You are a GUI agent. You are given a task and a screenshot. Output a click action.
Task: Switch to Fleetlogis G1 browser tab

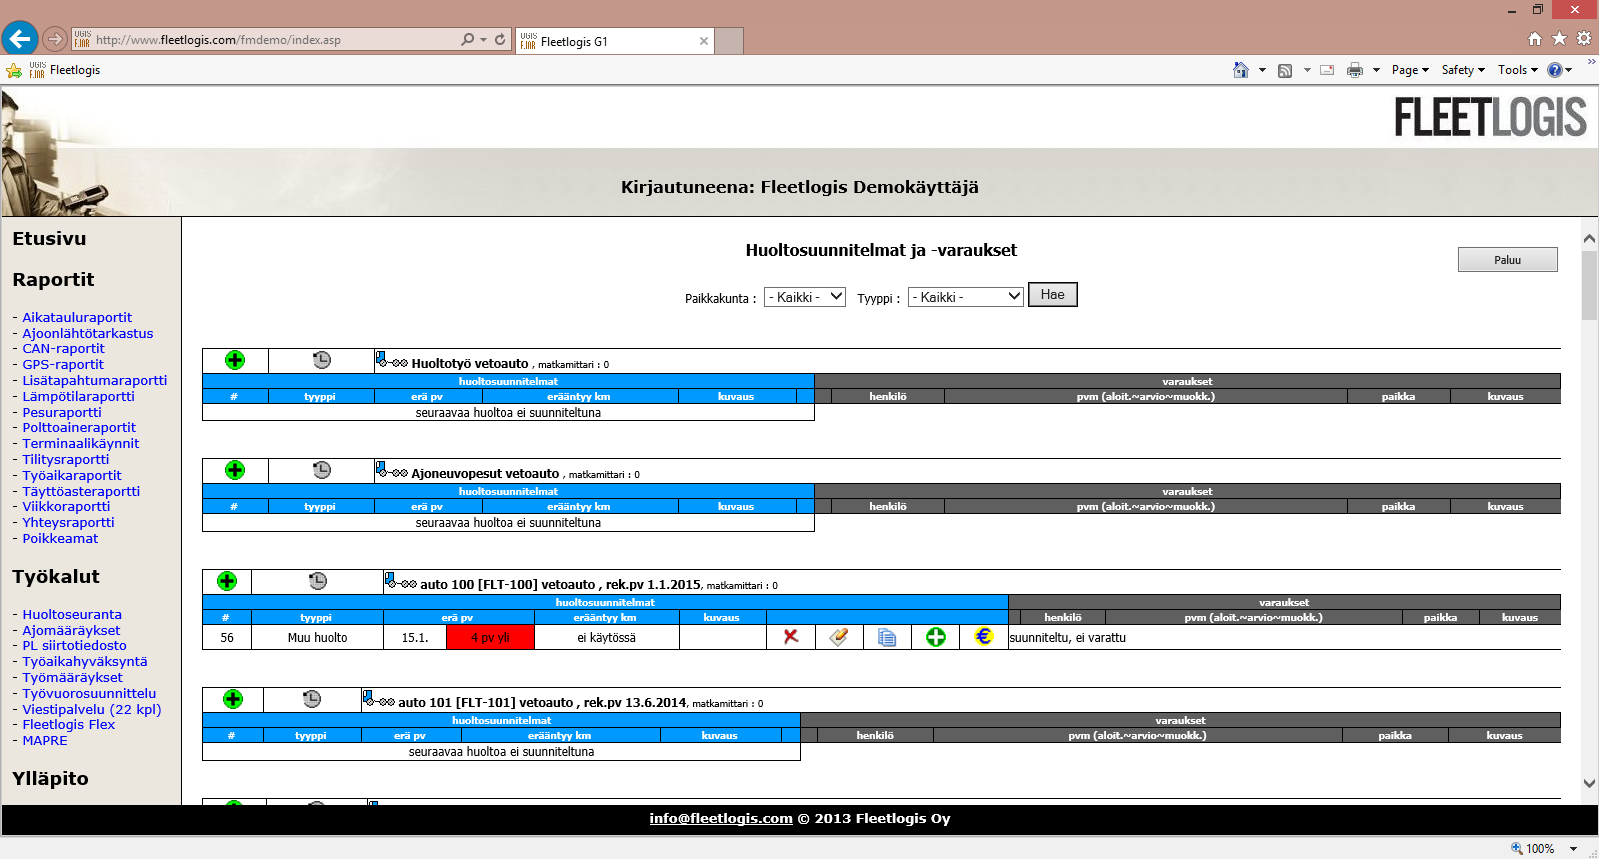pos(614,41)
